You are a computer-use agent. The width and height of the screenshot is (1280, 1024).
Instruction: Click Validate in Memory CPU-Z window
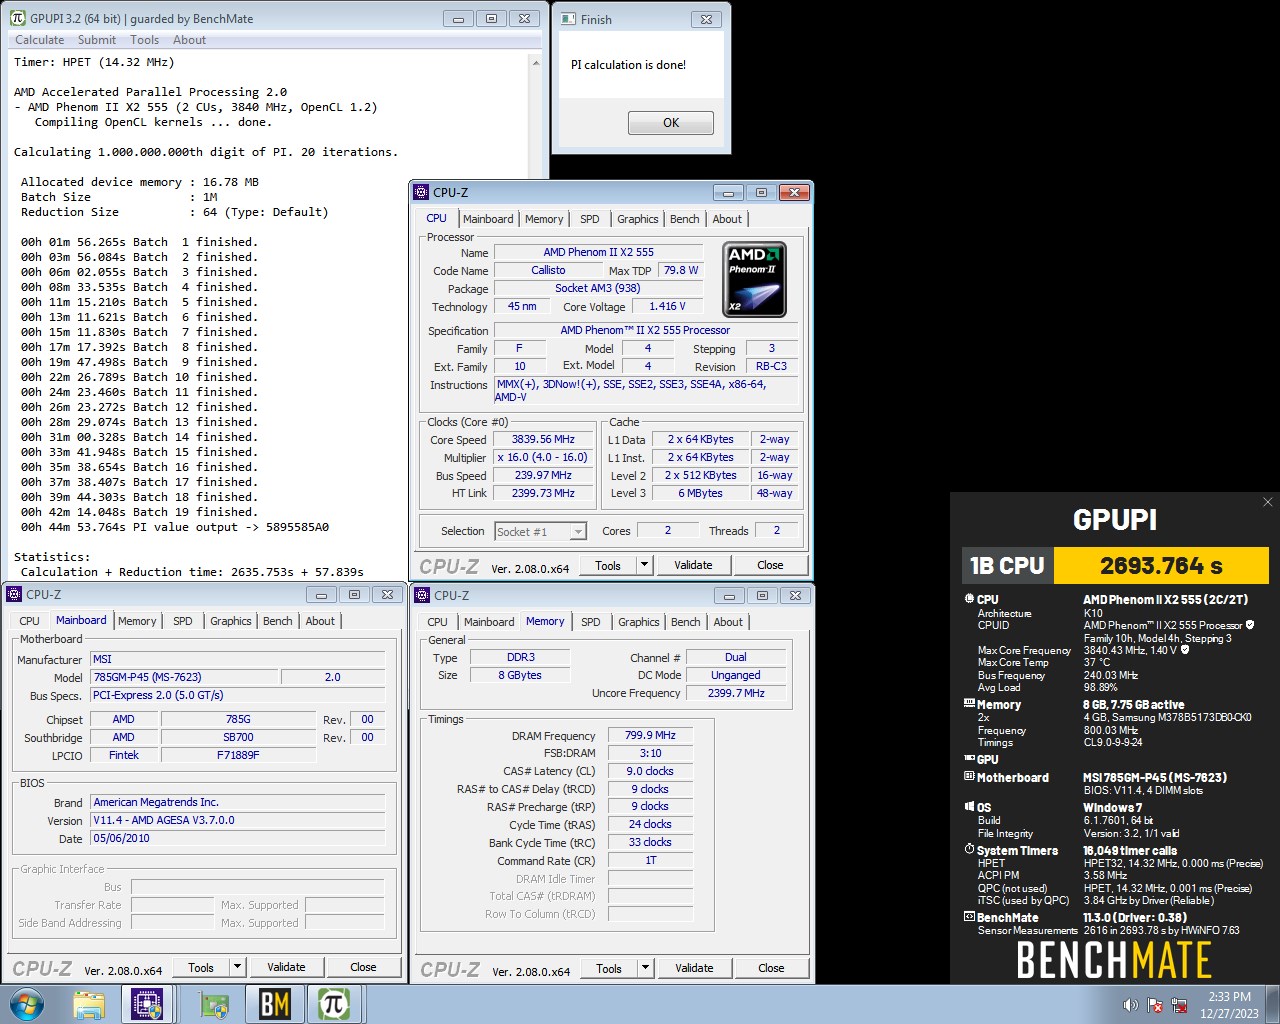coord(694,968)
